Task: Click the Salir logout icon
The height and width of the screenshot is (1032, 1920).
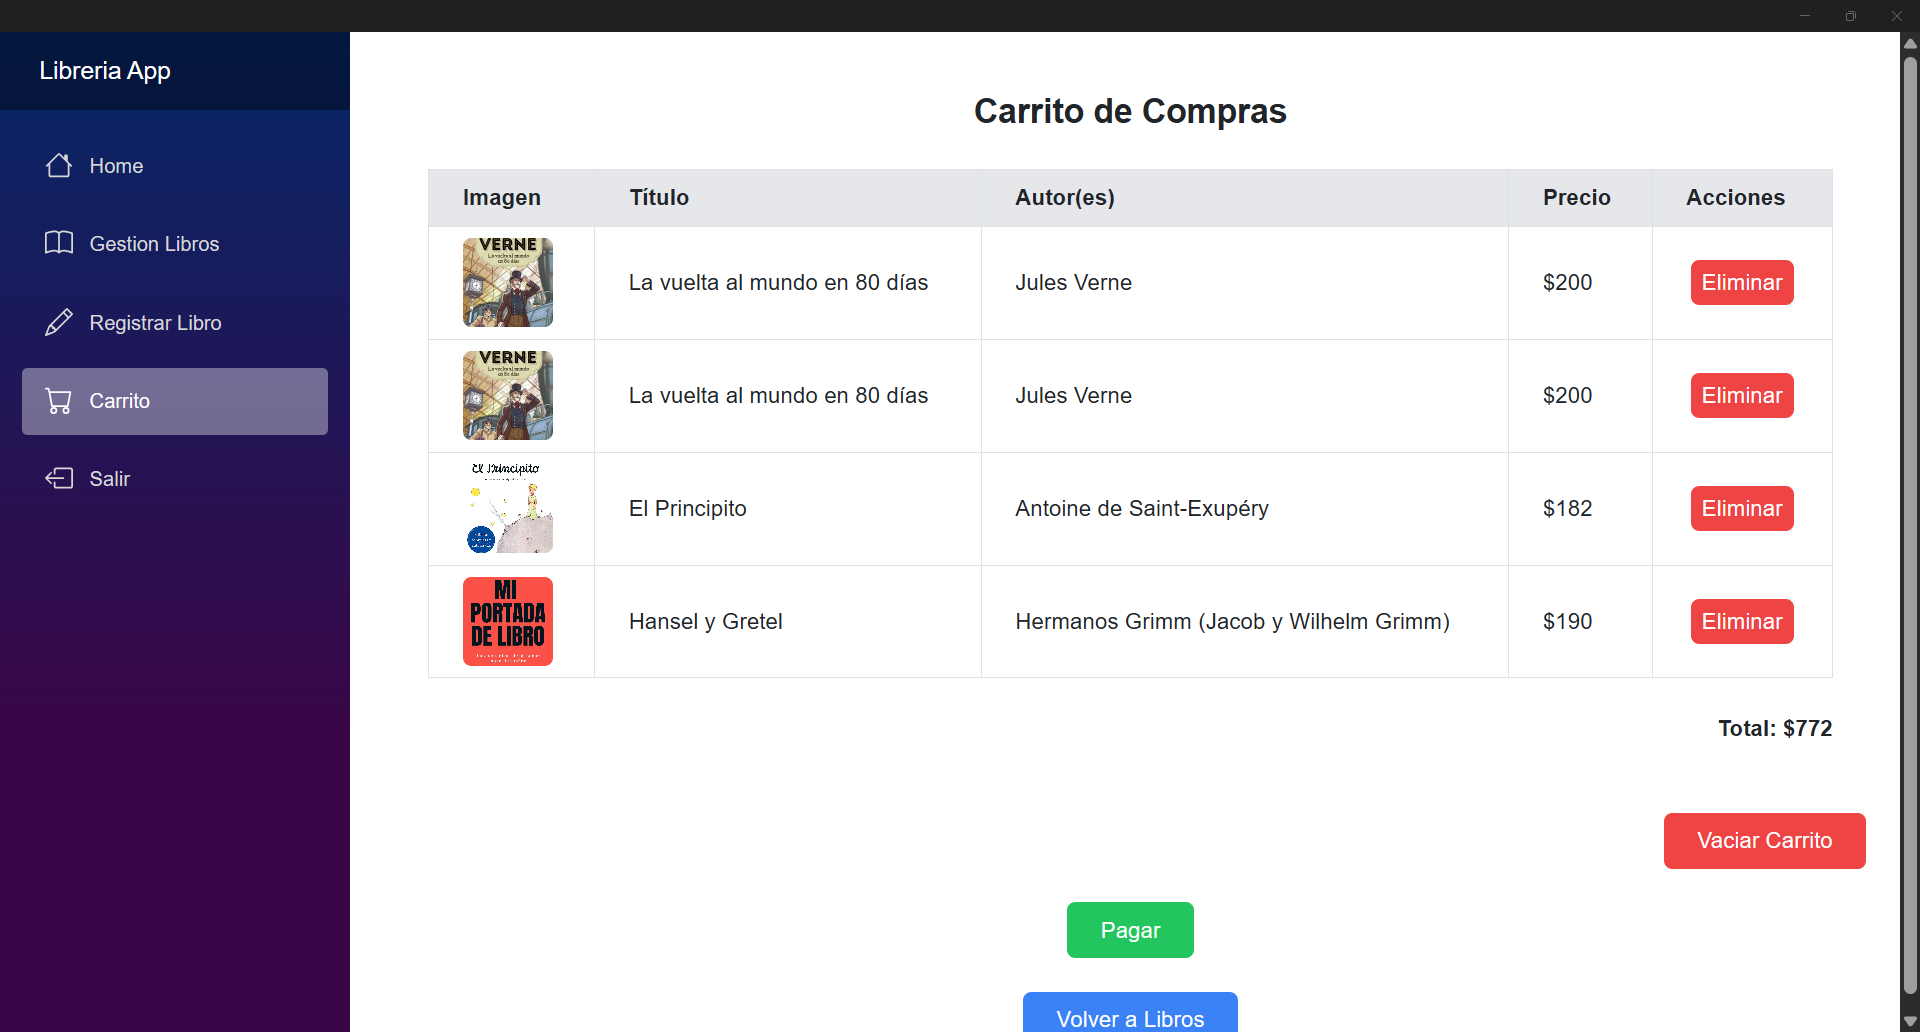Action: tap(59, 478)
